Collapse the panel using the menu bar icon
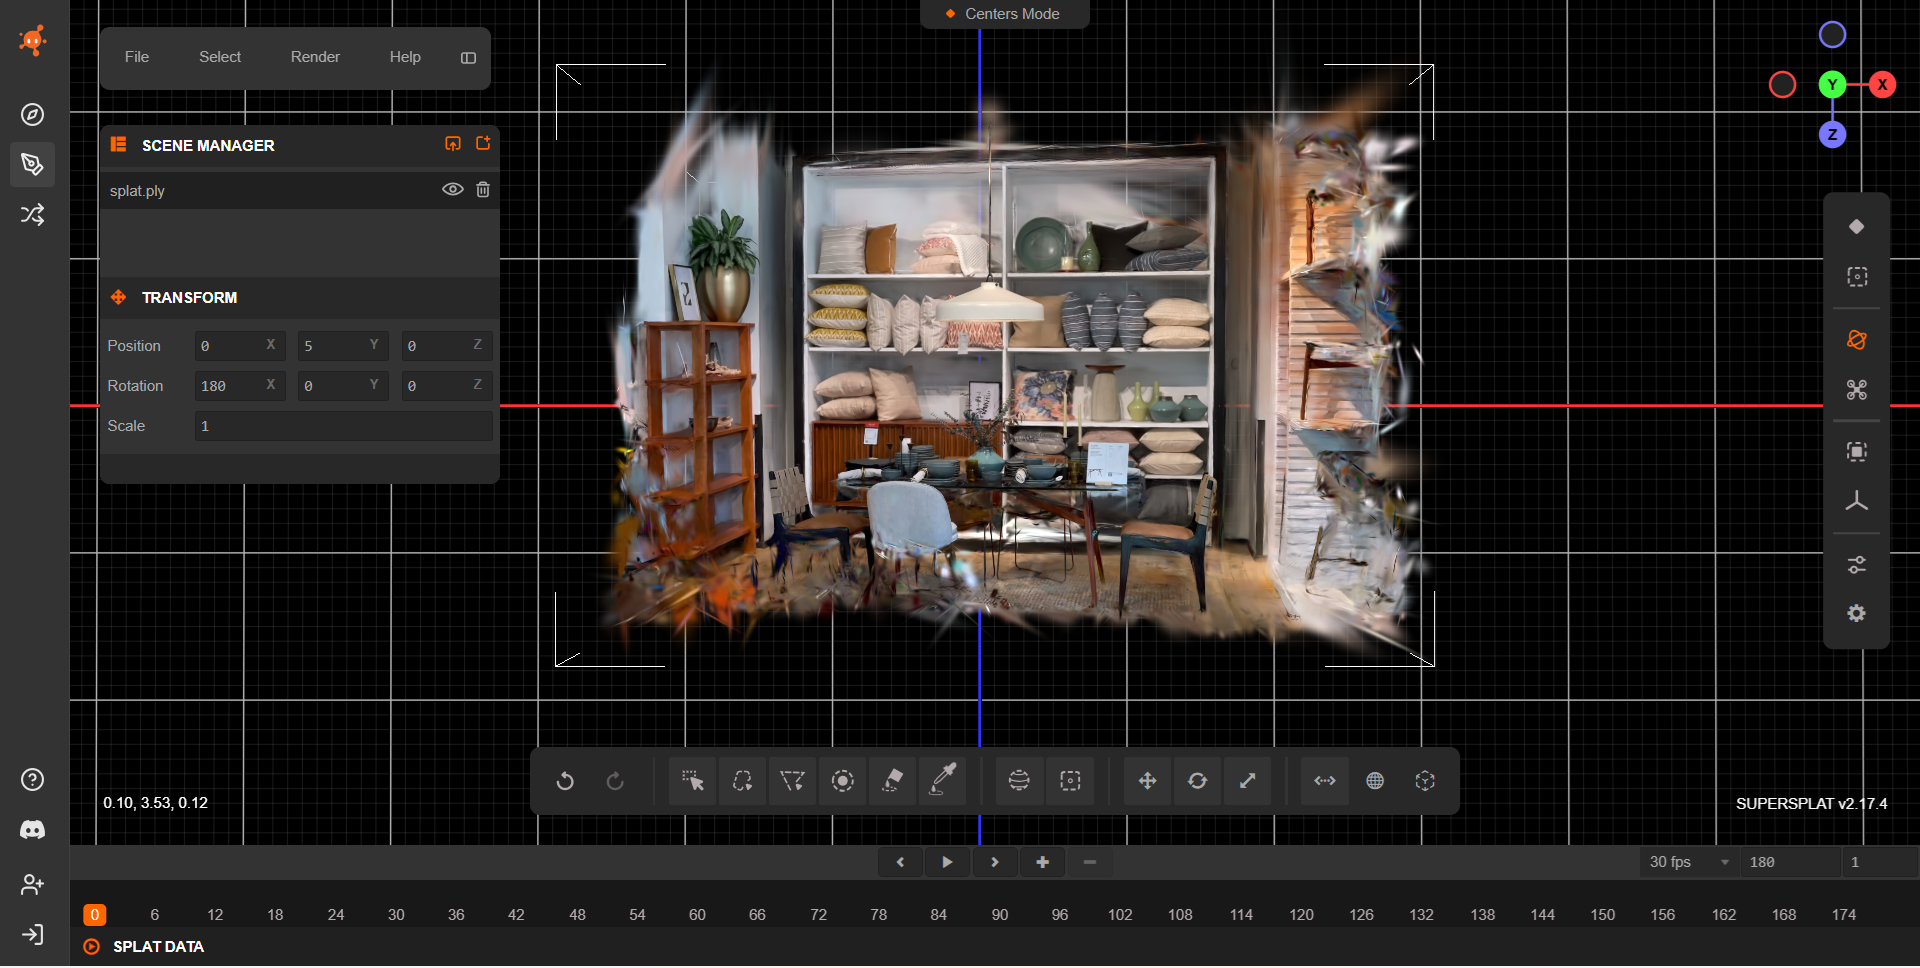 (468, 58)
